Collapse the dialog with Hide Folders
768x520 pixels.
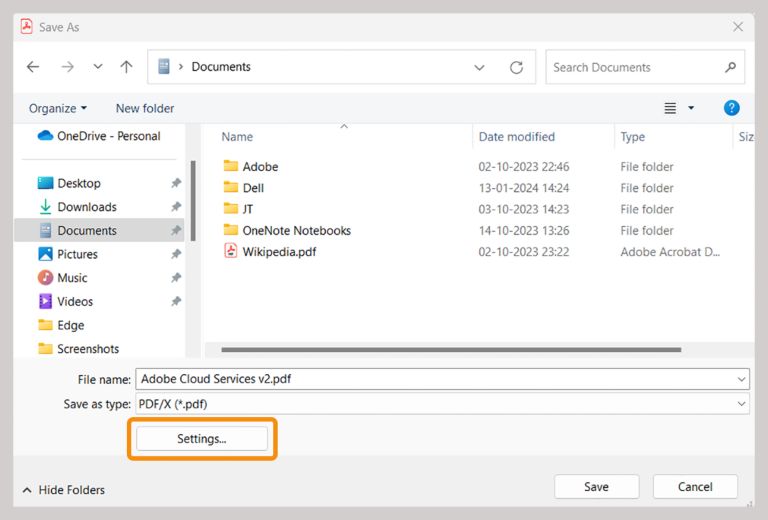tap(64, 490)
